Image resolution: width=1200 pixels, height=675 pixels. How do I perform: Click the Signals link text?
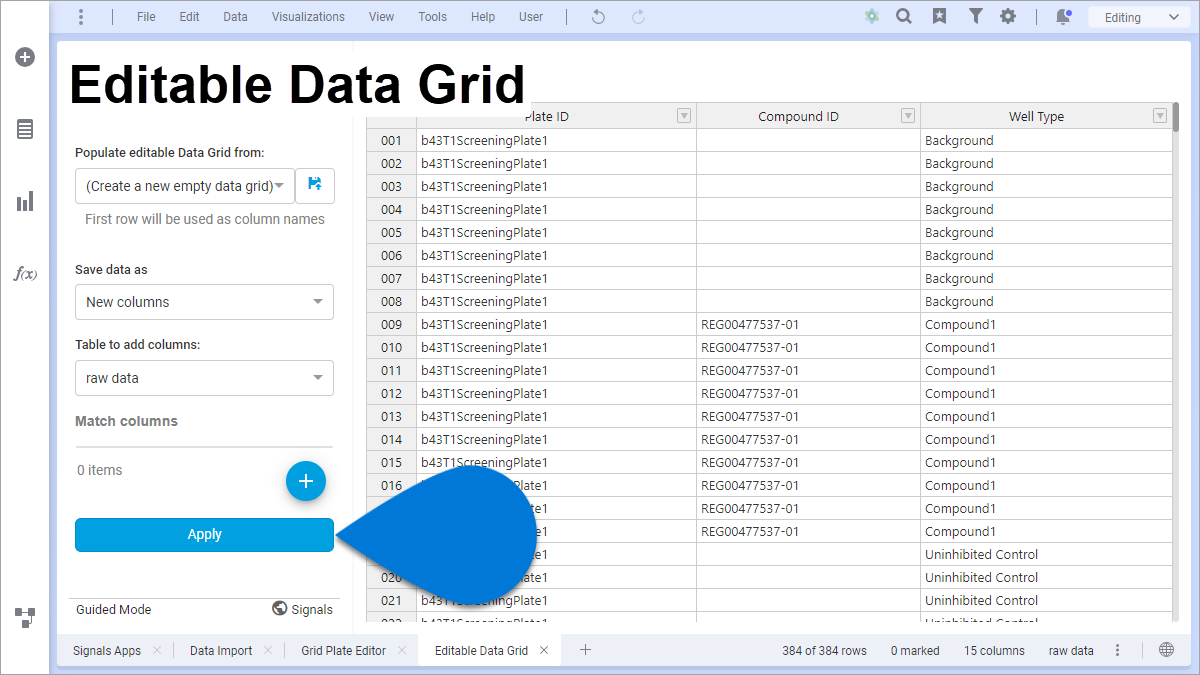[x=312, y=609]
